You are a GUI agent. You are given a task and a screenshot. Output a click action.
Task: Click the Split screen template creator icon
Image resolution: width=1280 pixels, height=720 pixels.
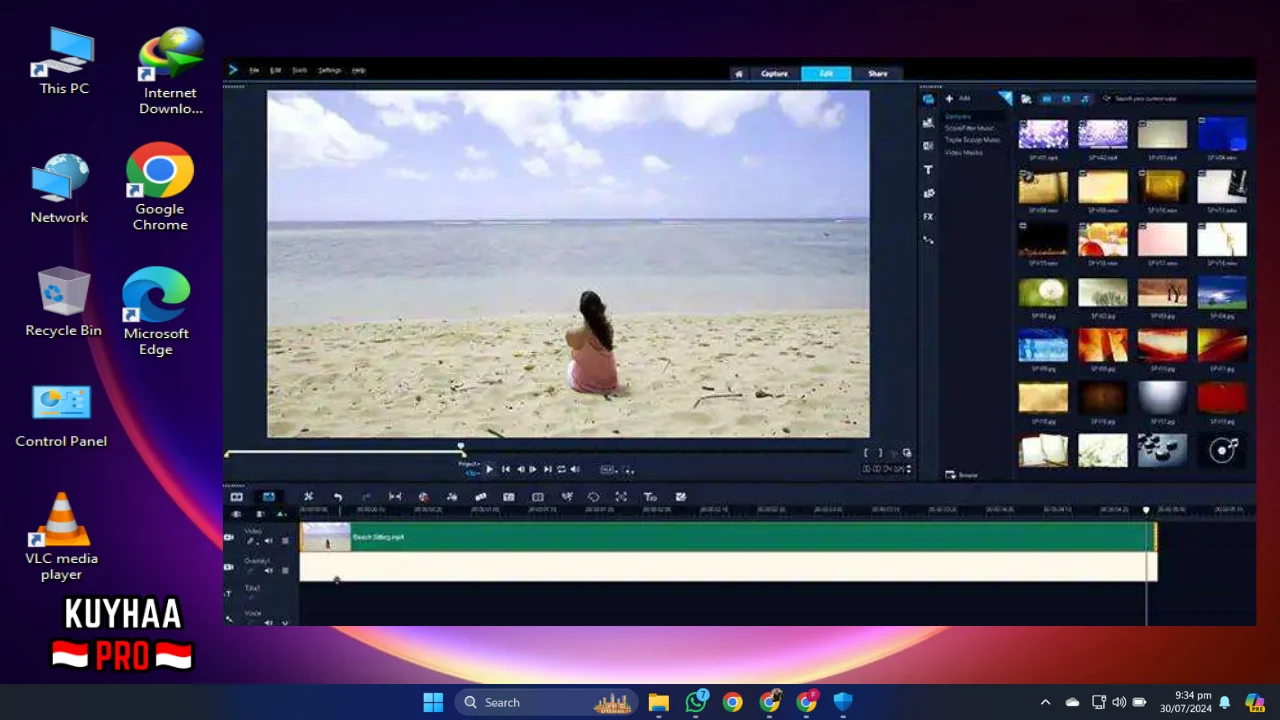[538, 497]
